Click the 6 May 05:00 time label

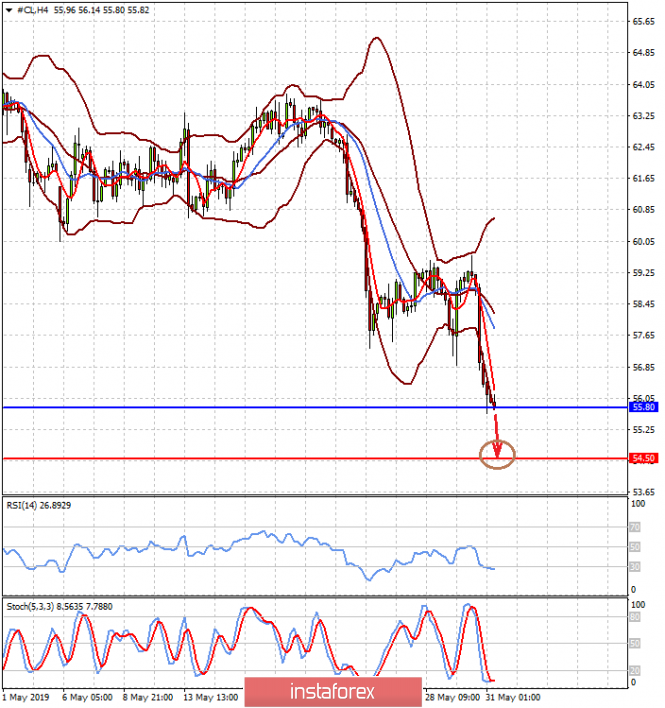(88, 698)
